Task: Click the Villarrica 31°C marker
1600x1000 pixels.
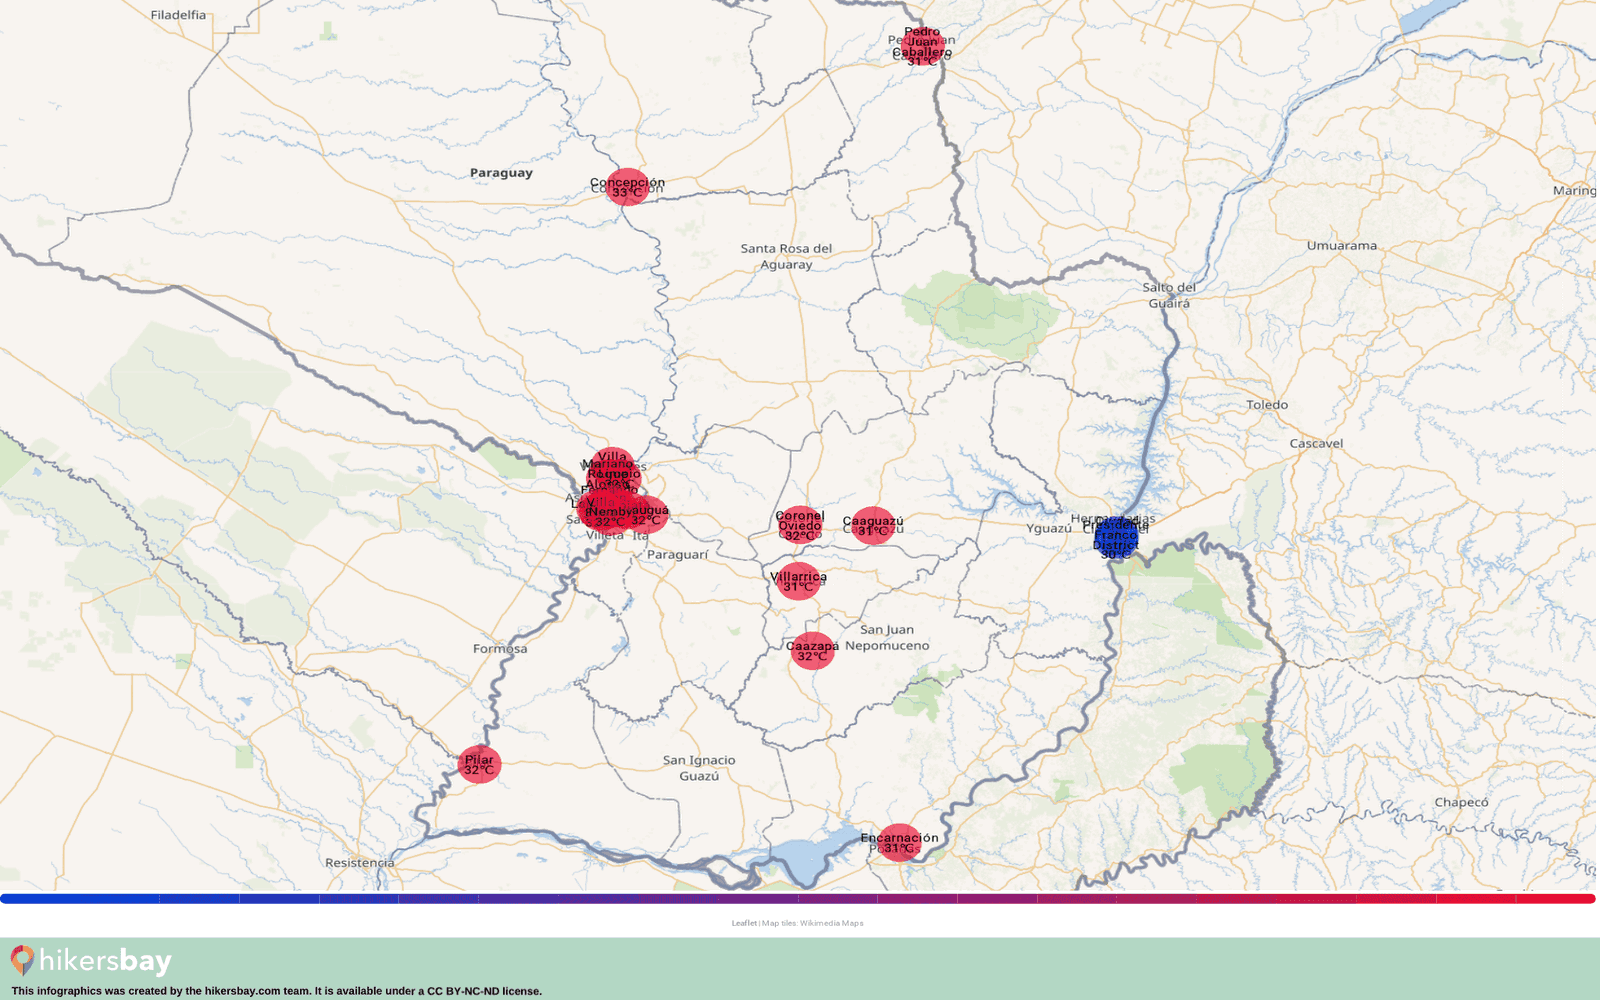Action: (x=798, y=581)
